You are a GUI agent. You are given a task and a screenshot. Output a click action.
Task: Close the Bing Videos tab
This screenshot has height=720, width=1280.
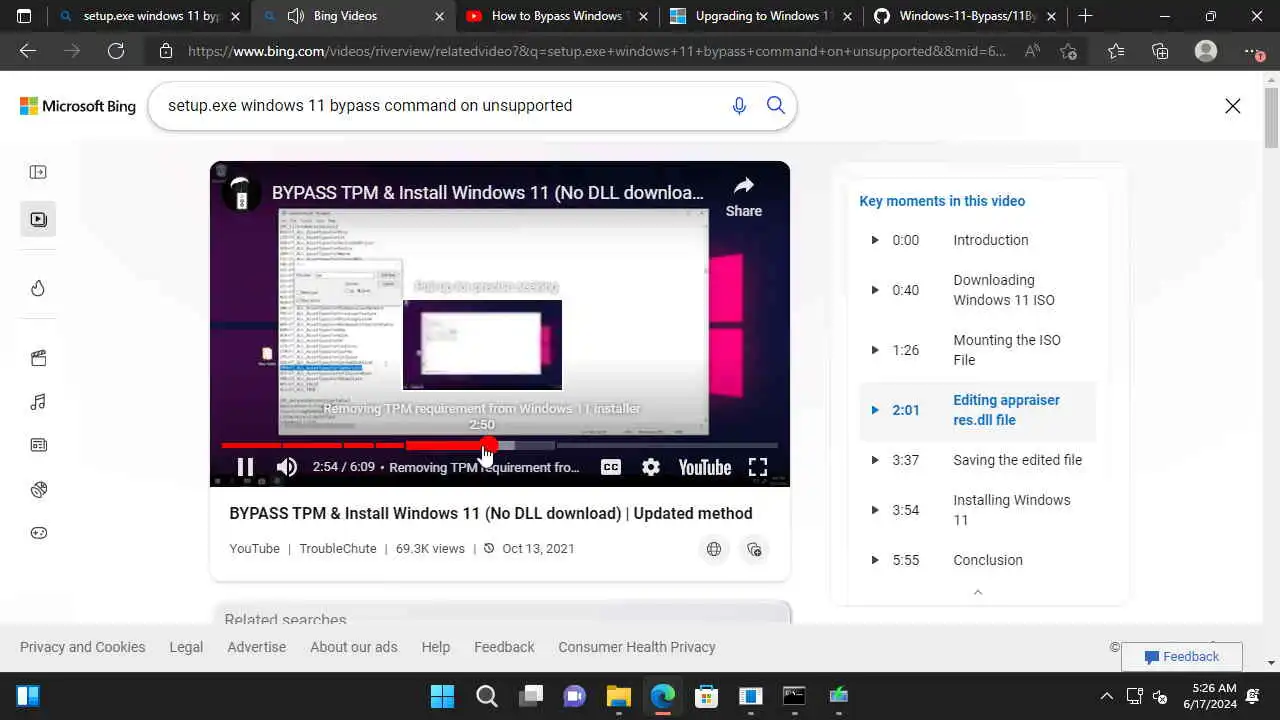tap(439, 16)
